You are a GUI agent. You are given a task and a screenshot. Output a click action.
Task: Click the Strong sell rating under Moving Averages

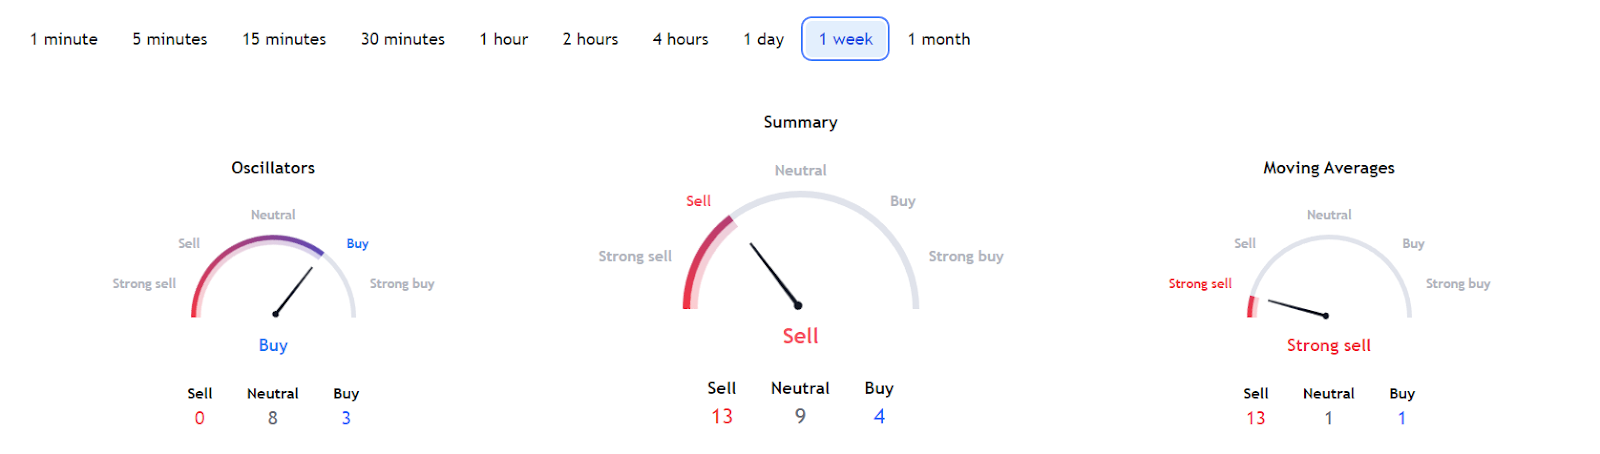tap(1328, 345)
